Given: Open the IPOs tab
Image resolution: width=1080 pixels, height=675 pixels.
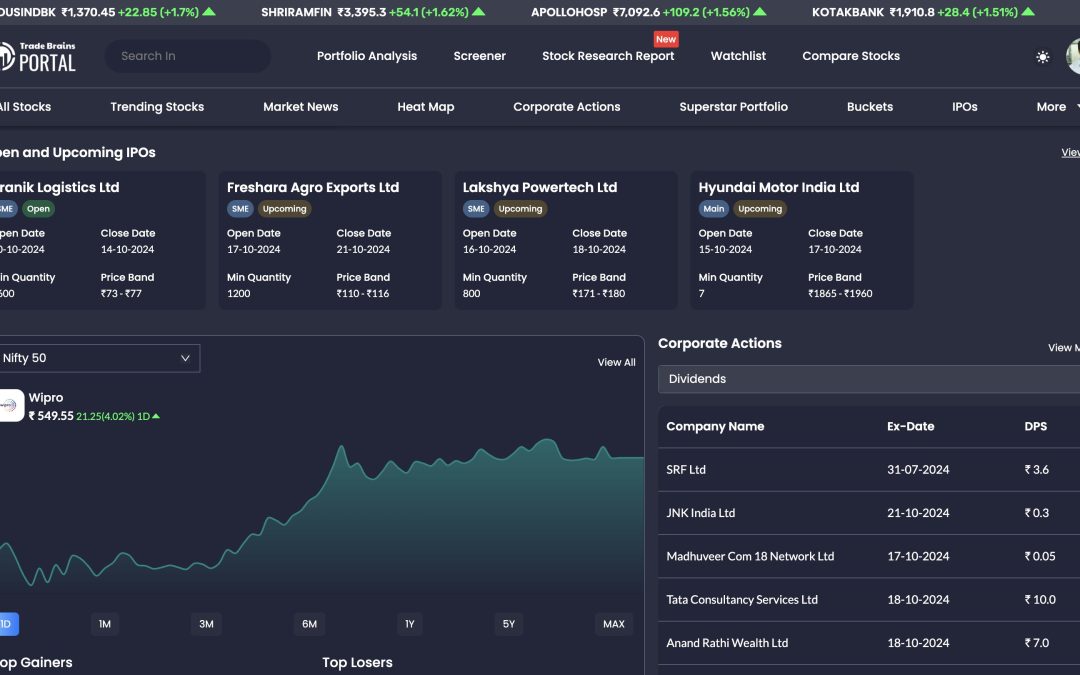Looking at the screenshot, I should tap(964, 107).
